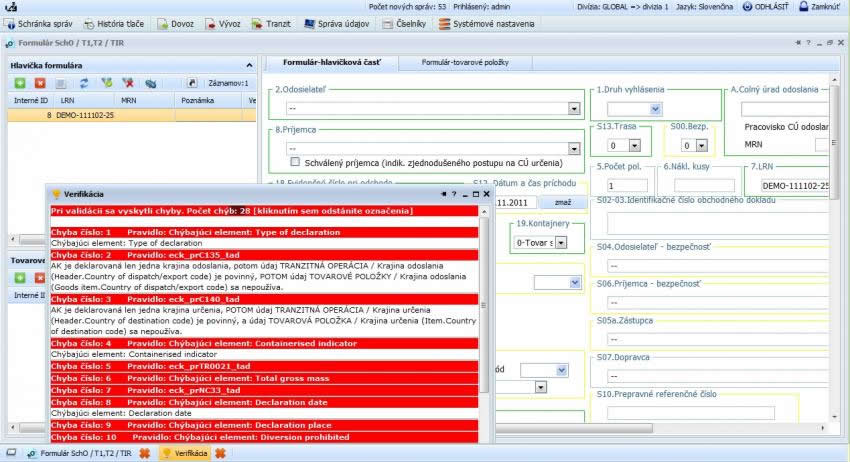The height and width of the screenshot is (462, 850).
Task: Apply the filter with green check icon
Action: click(107, 83)
